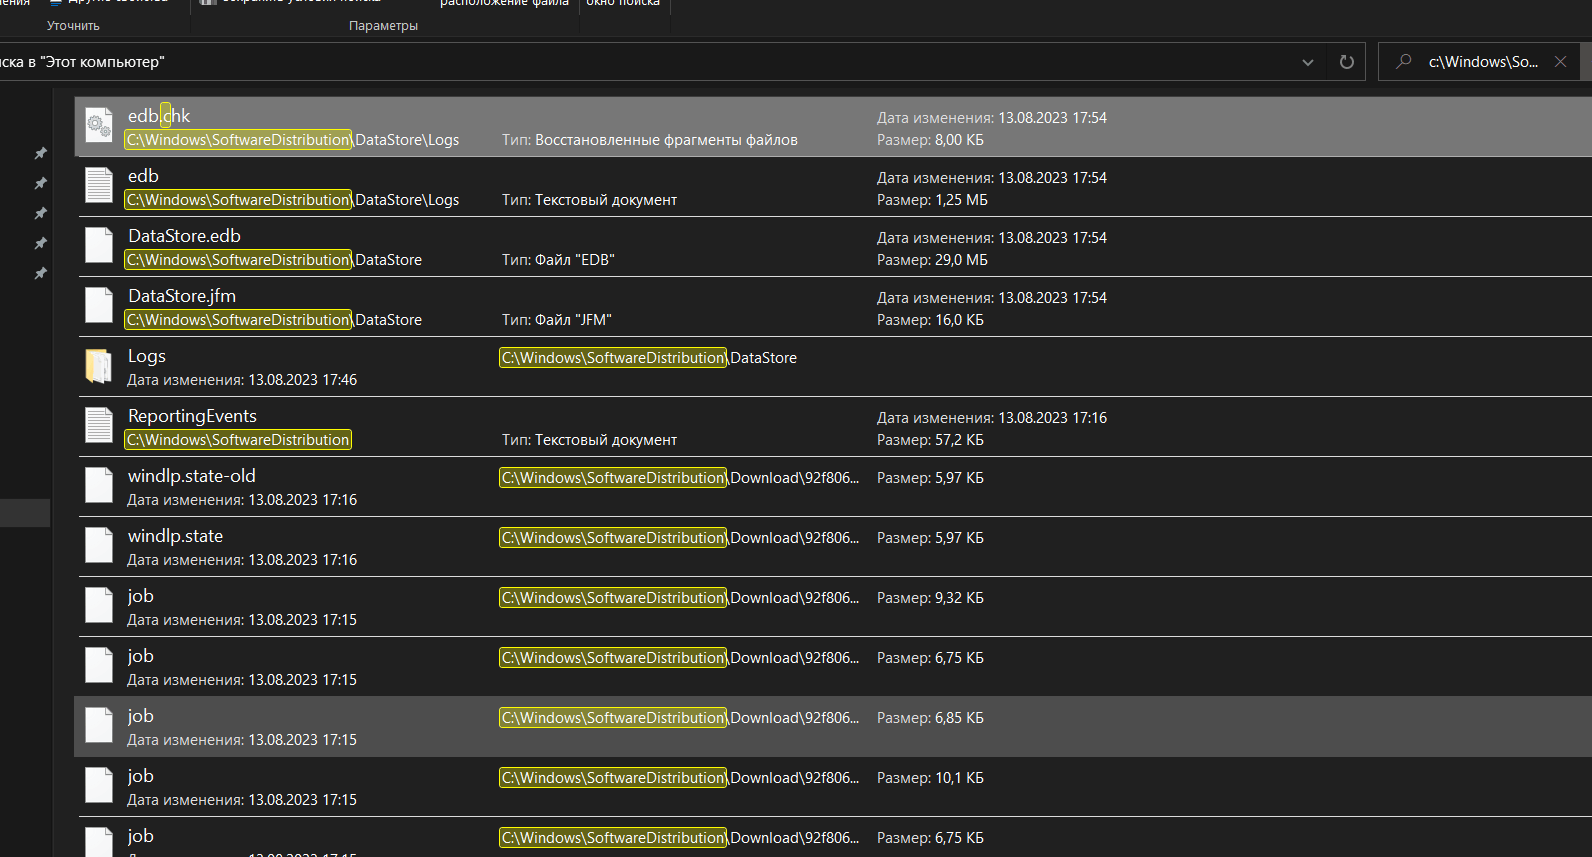Expand the address bar history dropdown

click(x=1308, y=62)
